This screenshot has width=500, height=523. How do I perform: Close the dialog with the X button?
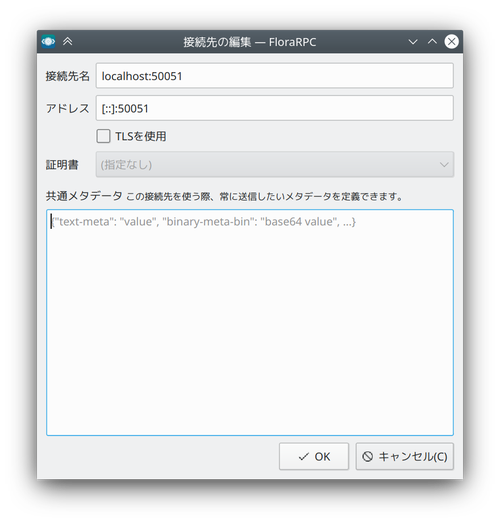(451, 42)
